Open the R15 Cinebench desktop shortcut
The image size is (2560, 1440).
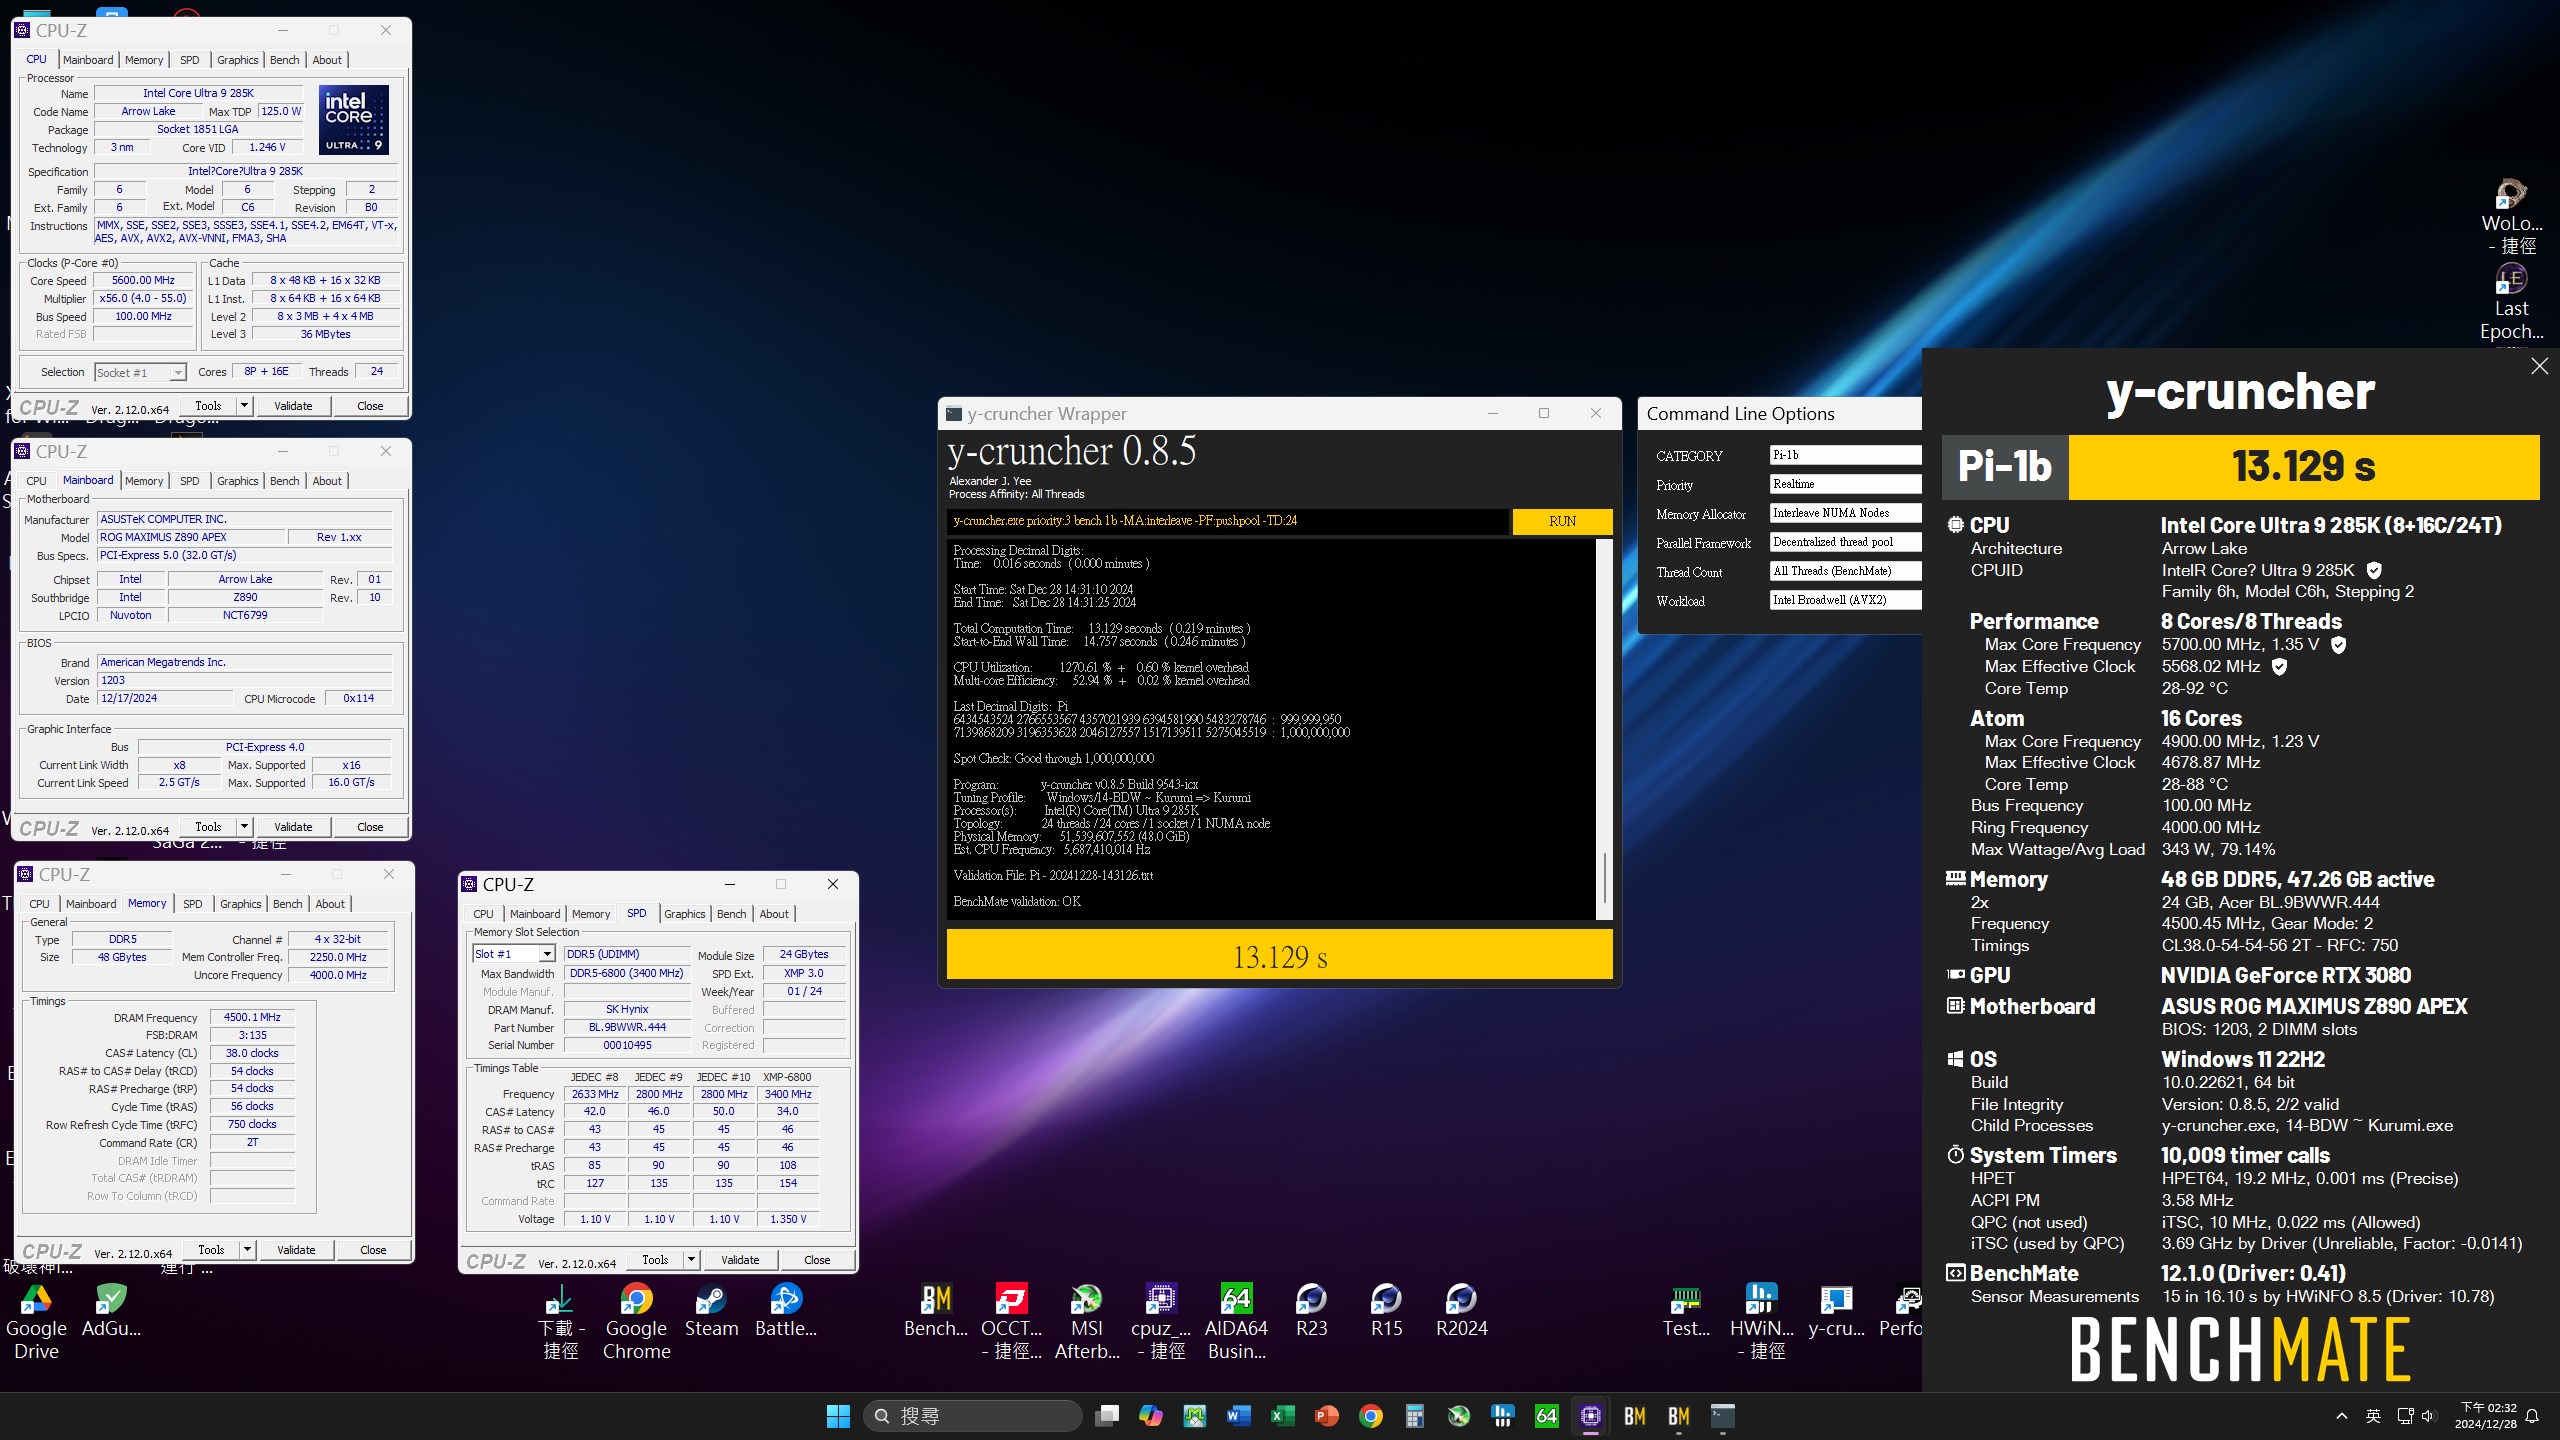(x=1386, y=1311)
